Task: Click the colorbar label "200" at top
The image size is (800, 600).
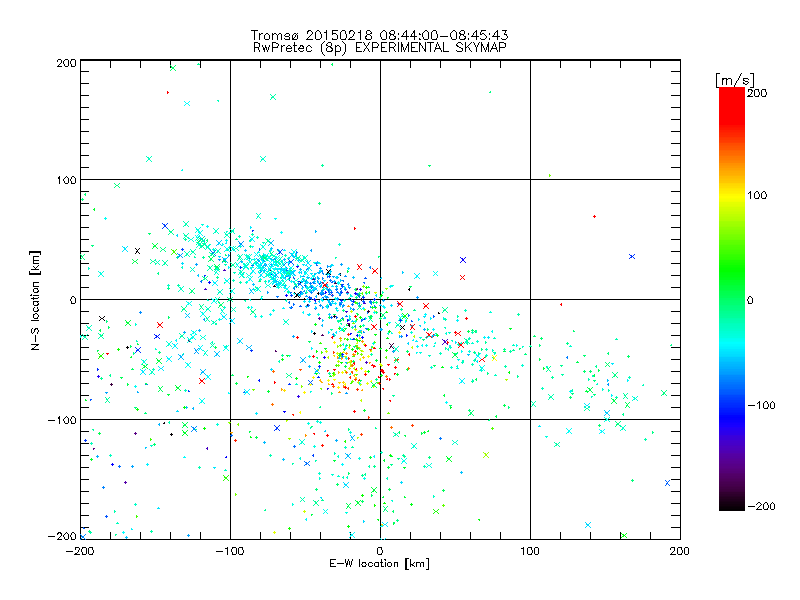Action: (757, 93)
